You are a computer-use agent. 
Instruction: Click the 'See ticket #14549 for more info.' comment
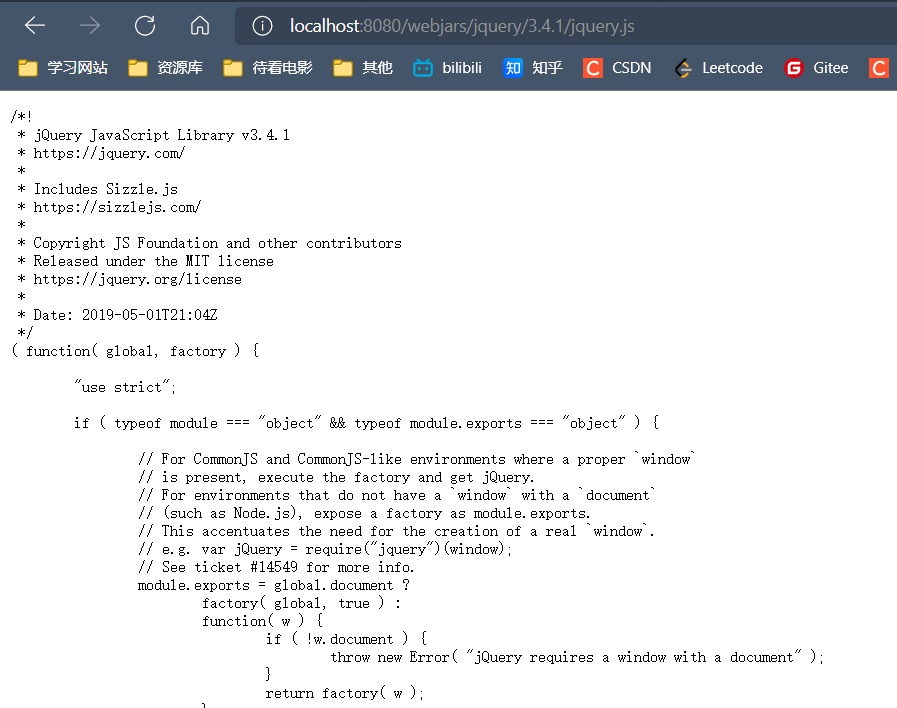tap(276, 567)
